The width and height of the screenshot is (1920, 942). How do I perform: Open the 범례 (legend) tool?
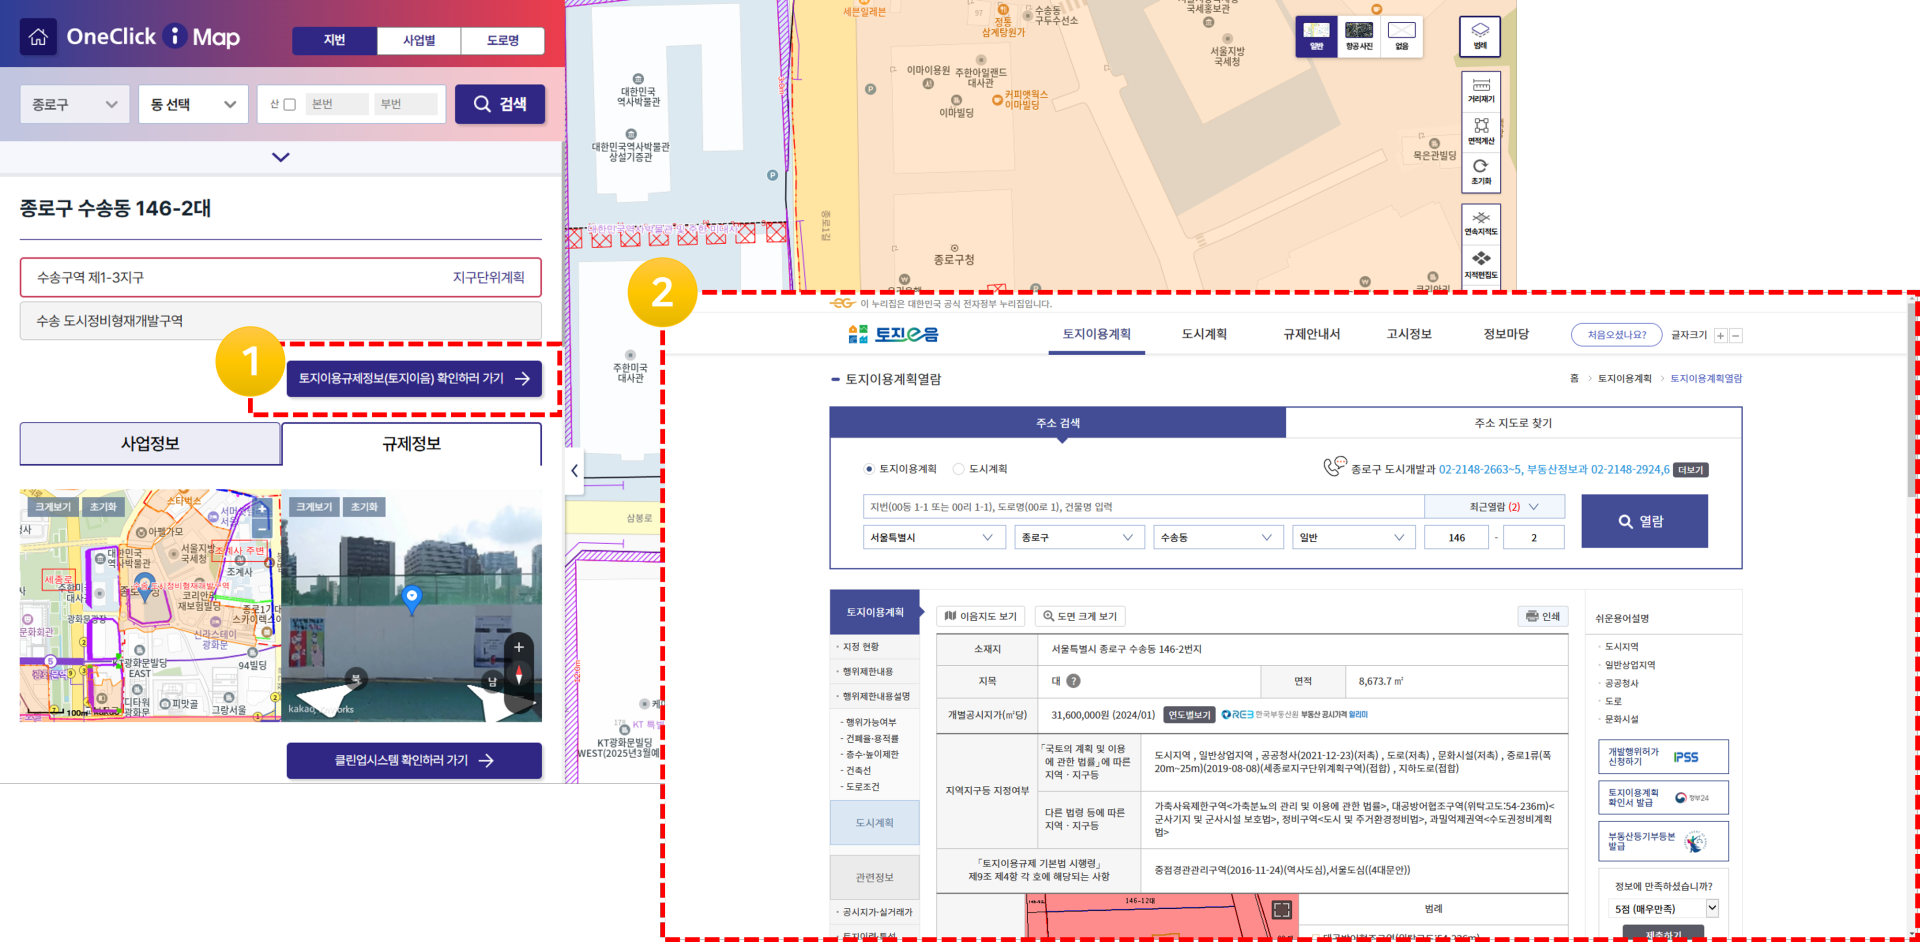[1480, 36]
